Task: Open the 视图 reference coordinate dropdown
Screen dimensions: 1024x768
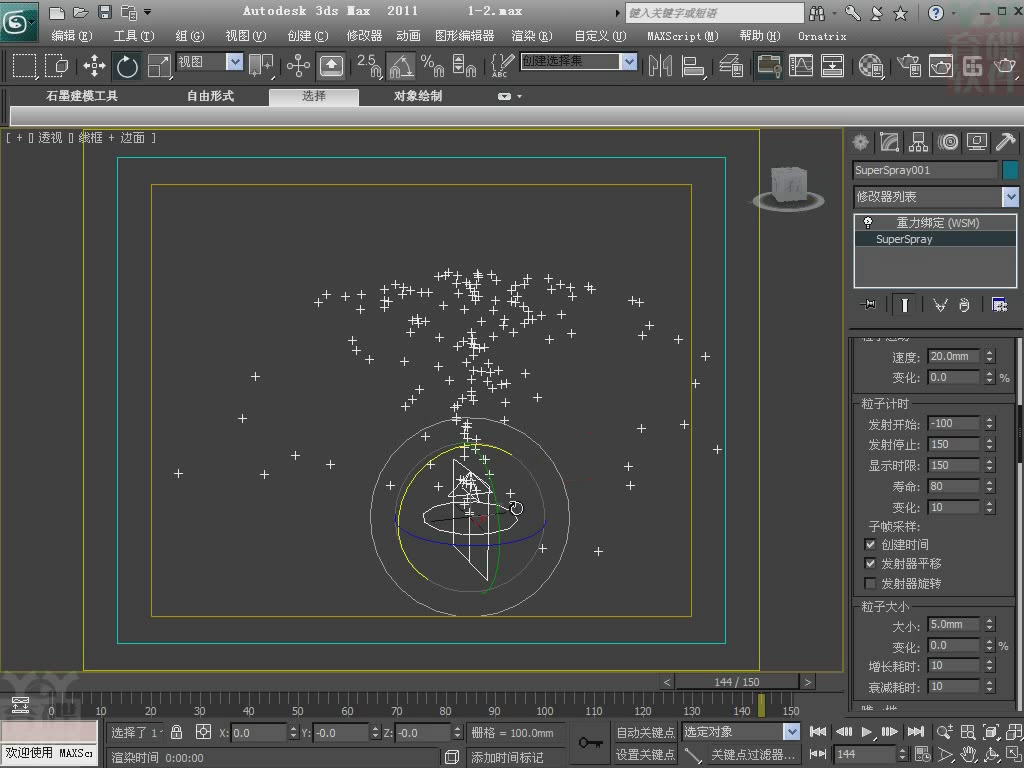Action: pos(234,62)
